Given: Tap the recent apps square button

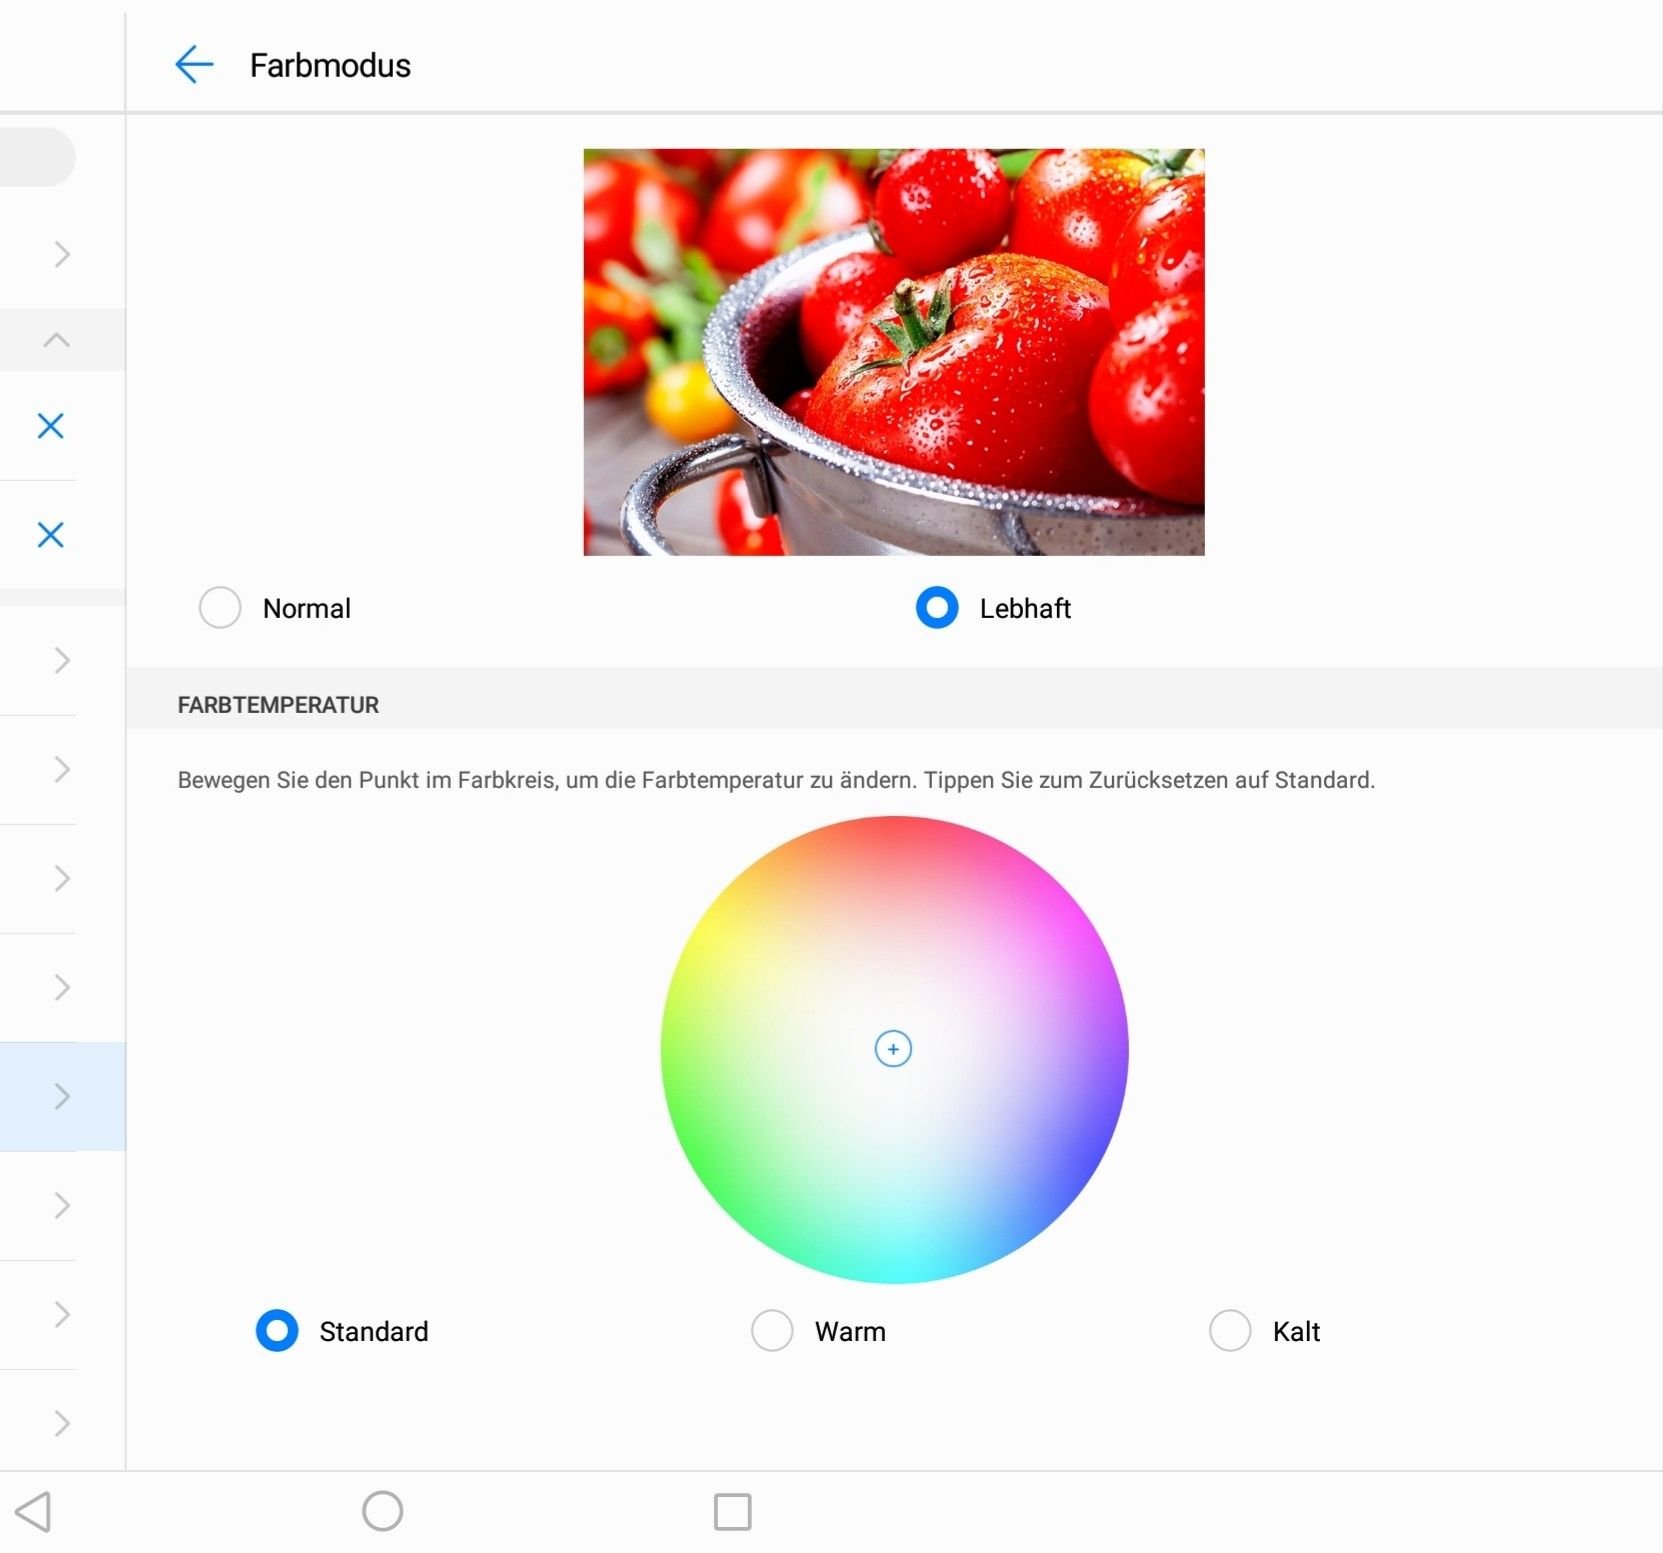Looking at the screenshot, I should click(x=733, y=1511).
